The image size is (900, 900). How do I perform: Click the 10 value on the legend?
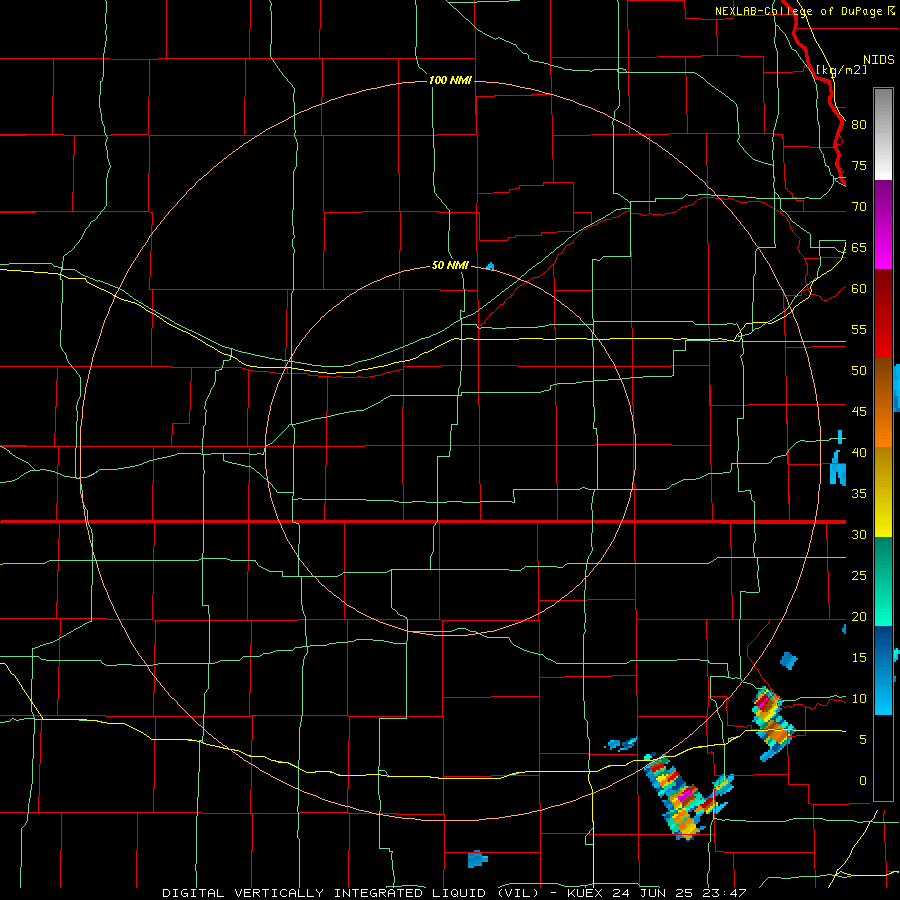[x=859, y=699]
